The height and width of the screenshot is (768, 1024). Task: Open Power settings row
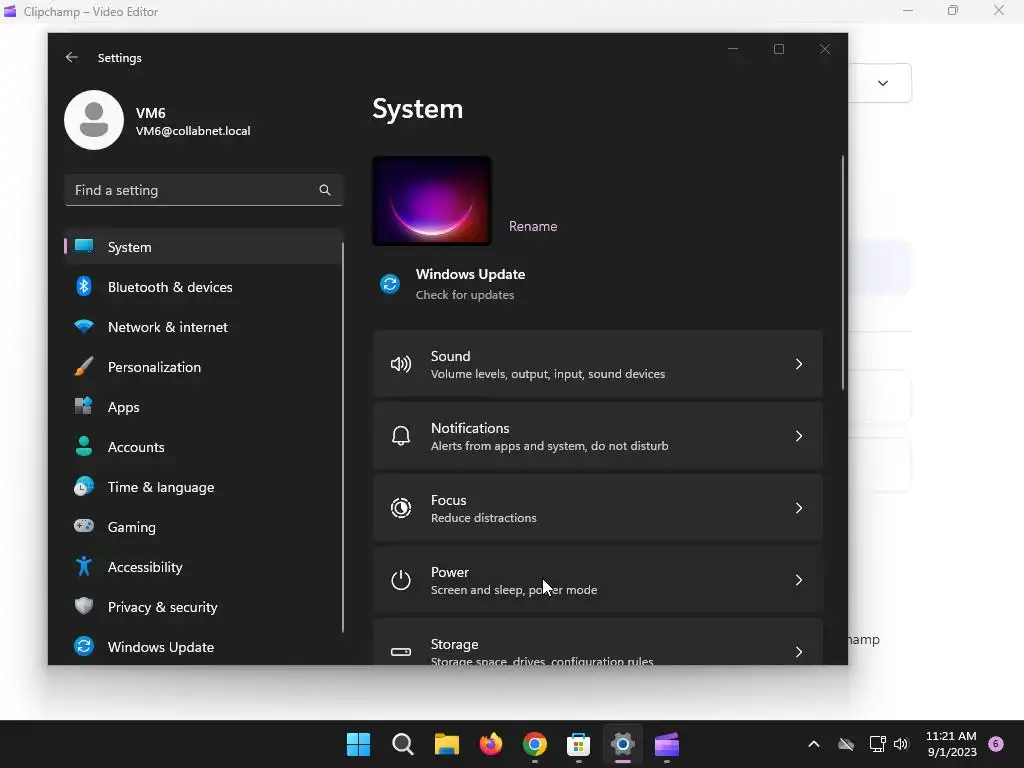[x=598, y=580]
